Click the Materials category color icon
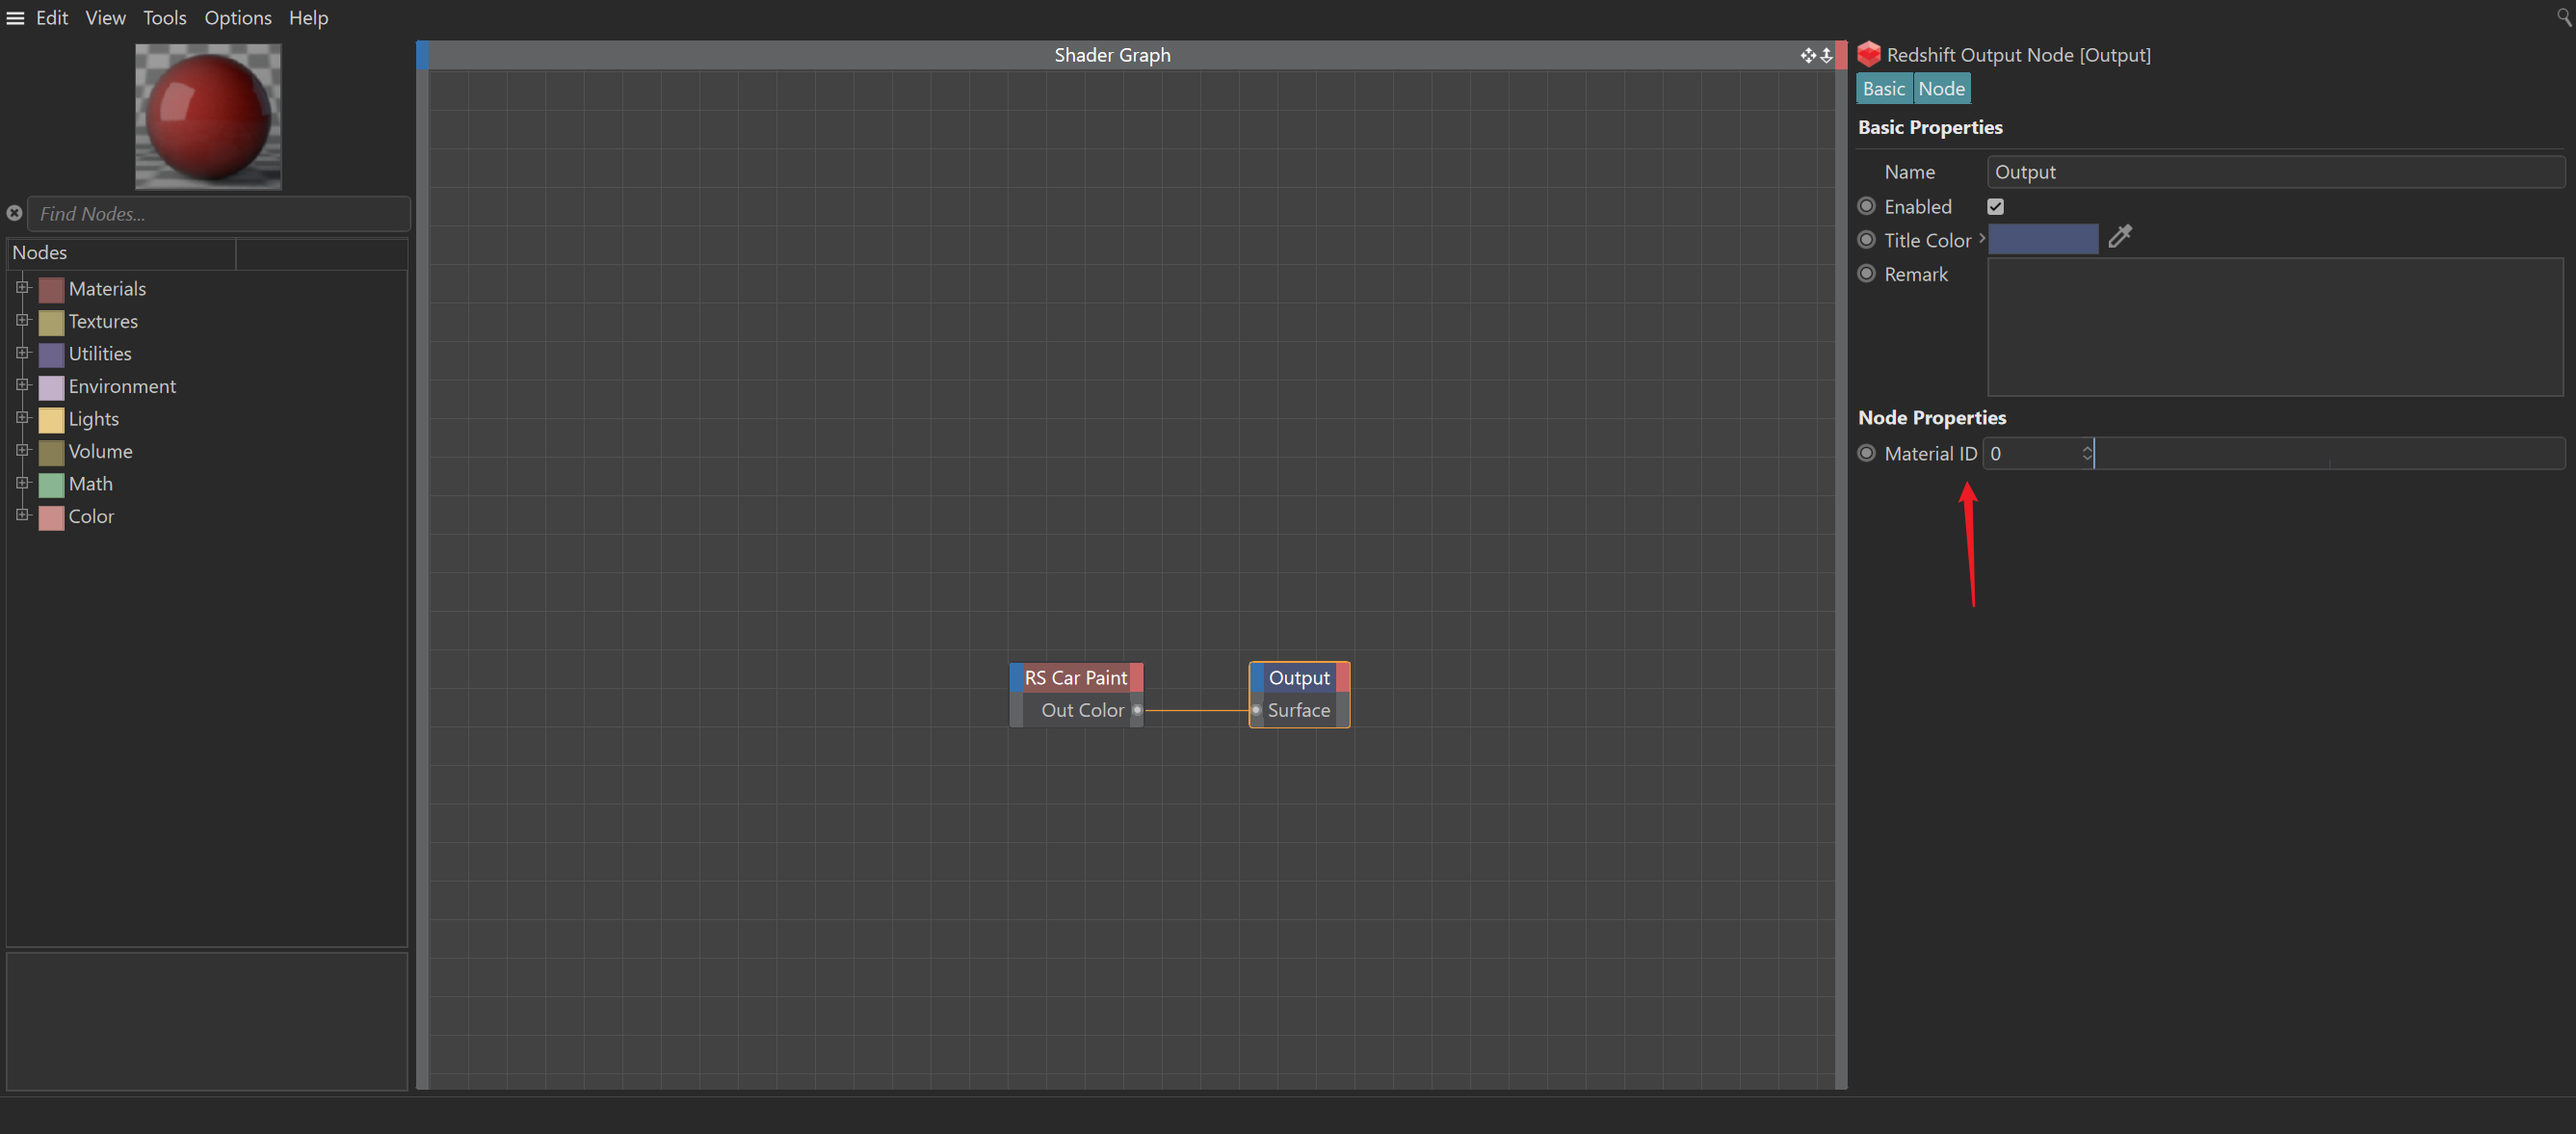This screenshot has width=2576, height=1134. pyautogui.click(x=51, y=290)
